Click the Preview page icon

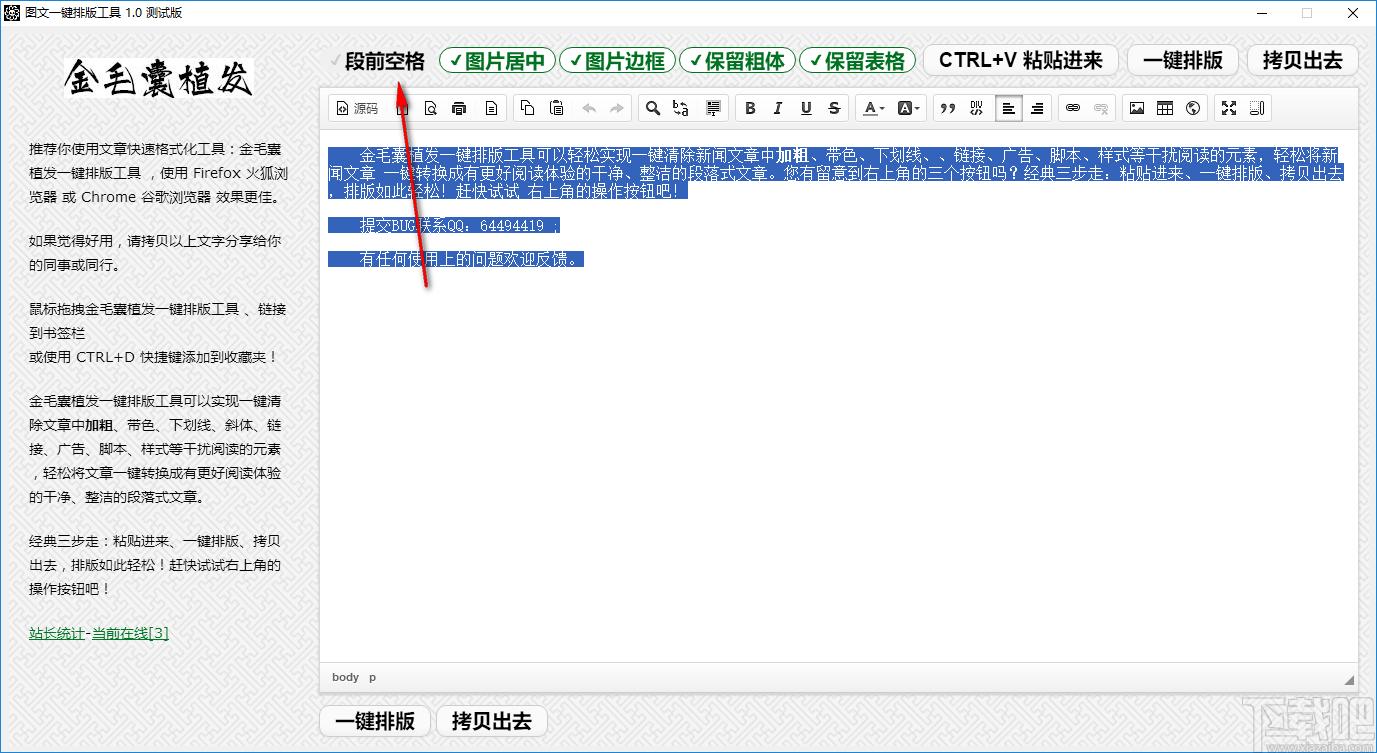point(431,108)
